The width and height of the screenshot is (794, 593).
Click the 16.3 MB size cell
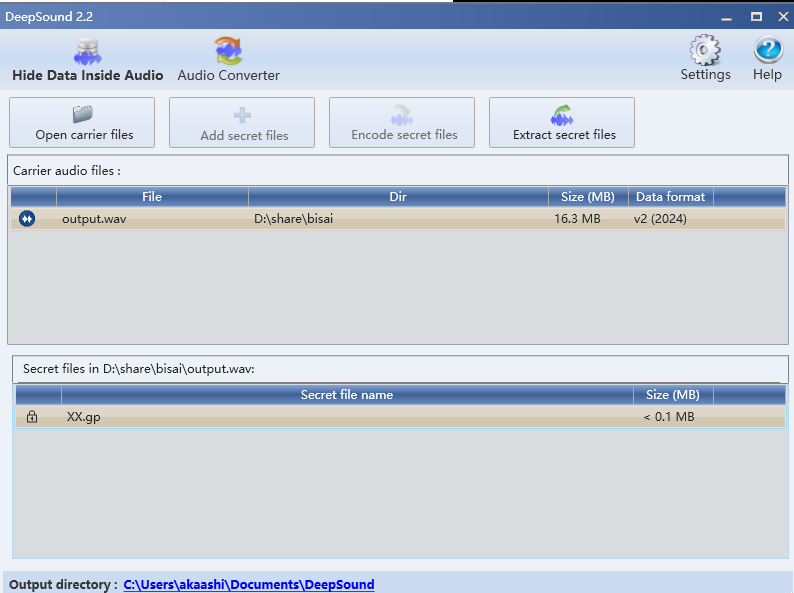point(577,219)
